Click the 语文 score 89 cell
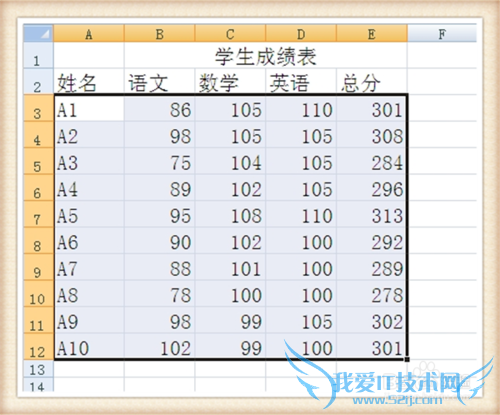Viewport: 500px width, 415px height. [160, 187]
